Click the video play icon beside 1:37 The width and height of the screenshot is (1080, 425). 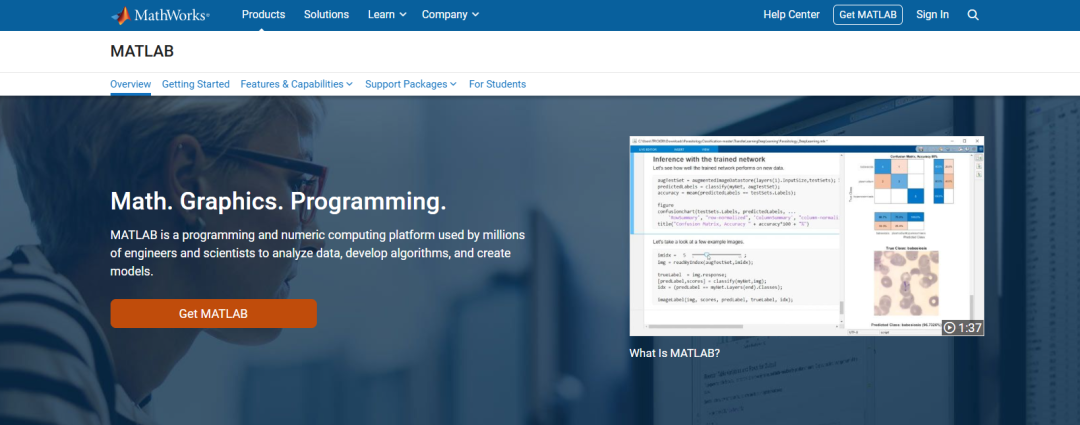[950, 328]
